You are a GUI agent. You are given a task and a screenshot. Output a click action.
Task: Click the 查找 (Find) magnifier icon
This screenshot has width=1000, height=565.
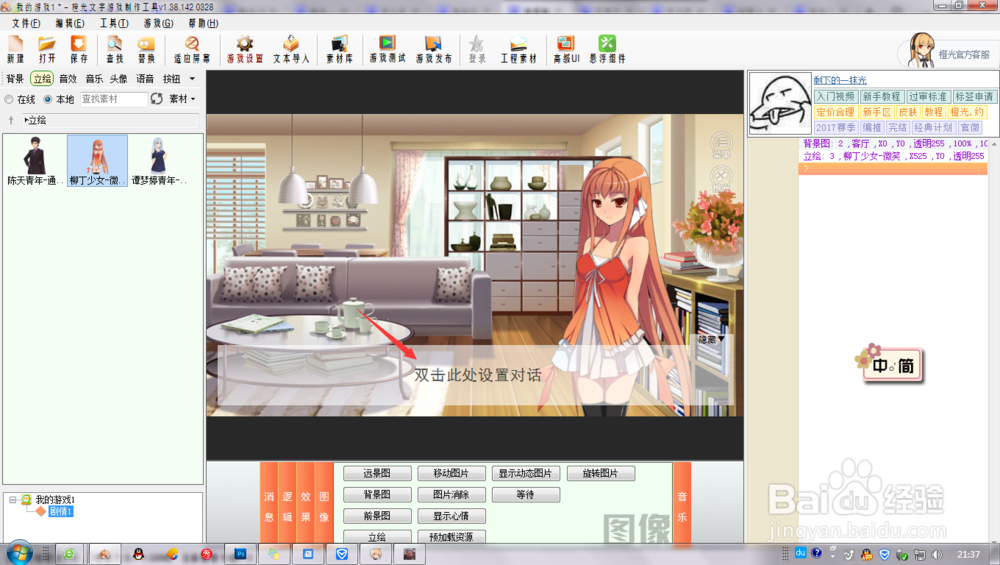pyautogui.click(x=115, y=49)
